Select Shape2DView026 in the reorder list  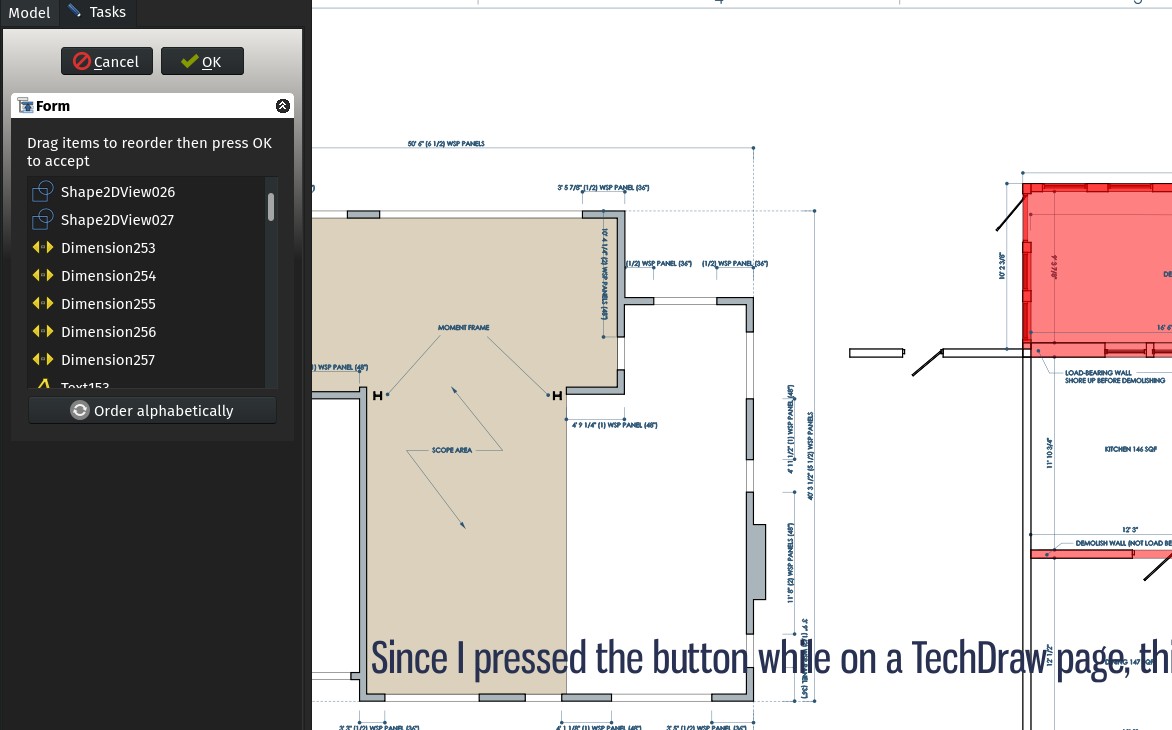tap(118, 191)
